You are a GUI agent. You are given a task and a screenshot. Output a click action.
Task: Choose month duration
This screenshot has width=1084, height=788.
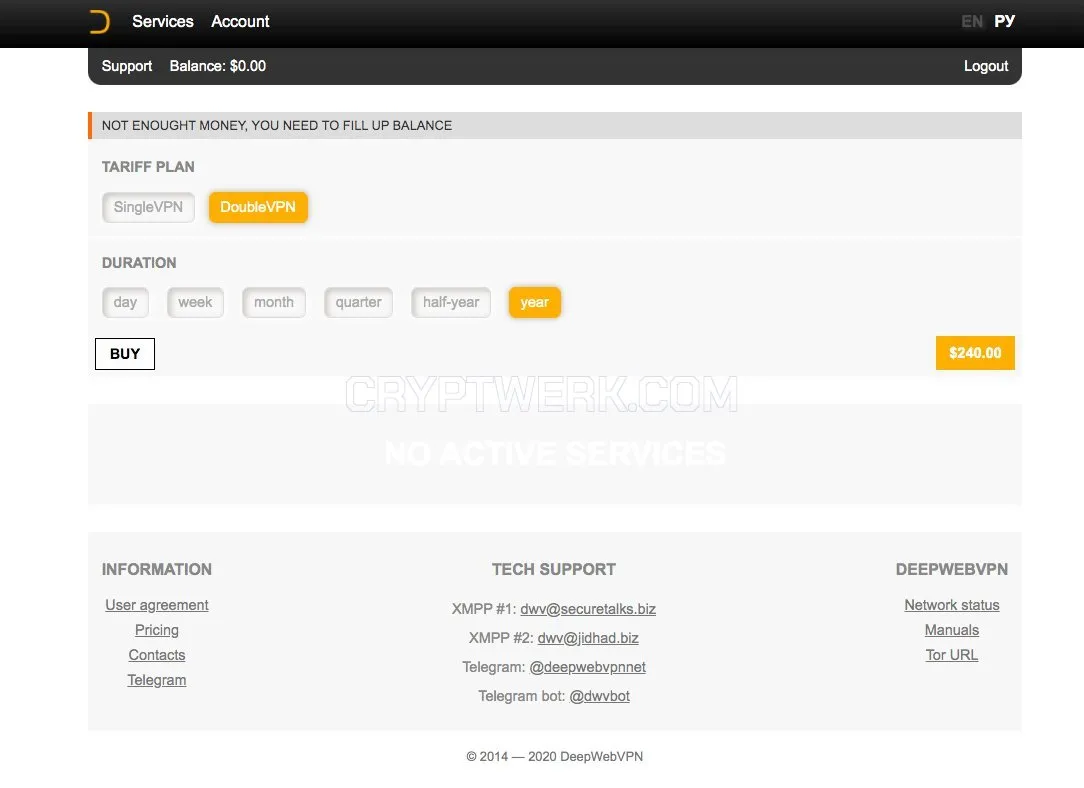point(274,303)
